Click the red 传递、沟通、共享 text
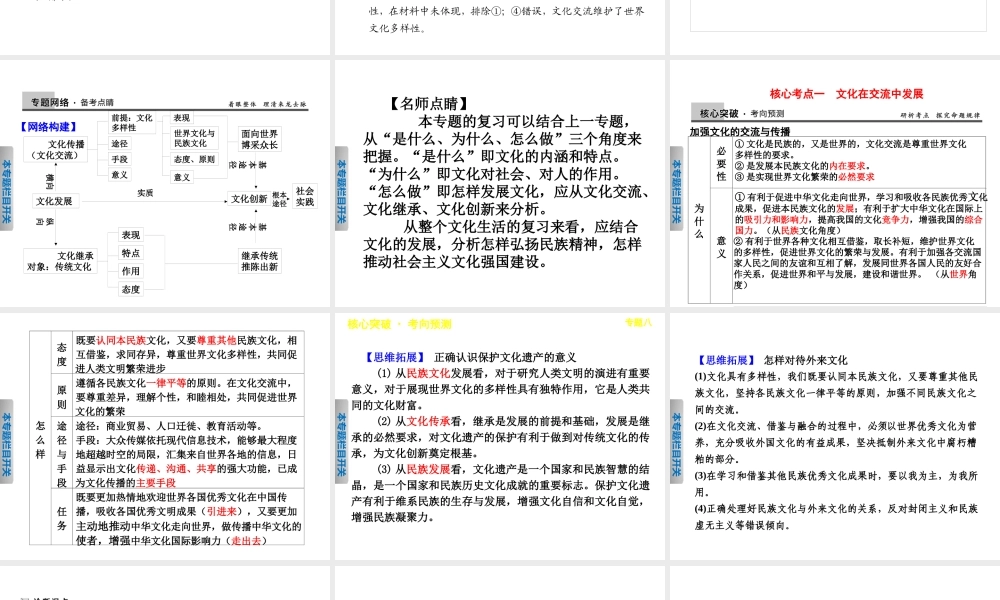Viewport: 1000px width, 600px height. coord(177,469)
